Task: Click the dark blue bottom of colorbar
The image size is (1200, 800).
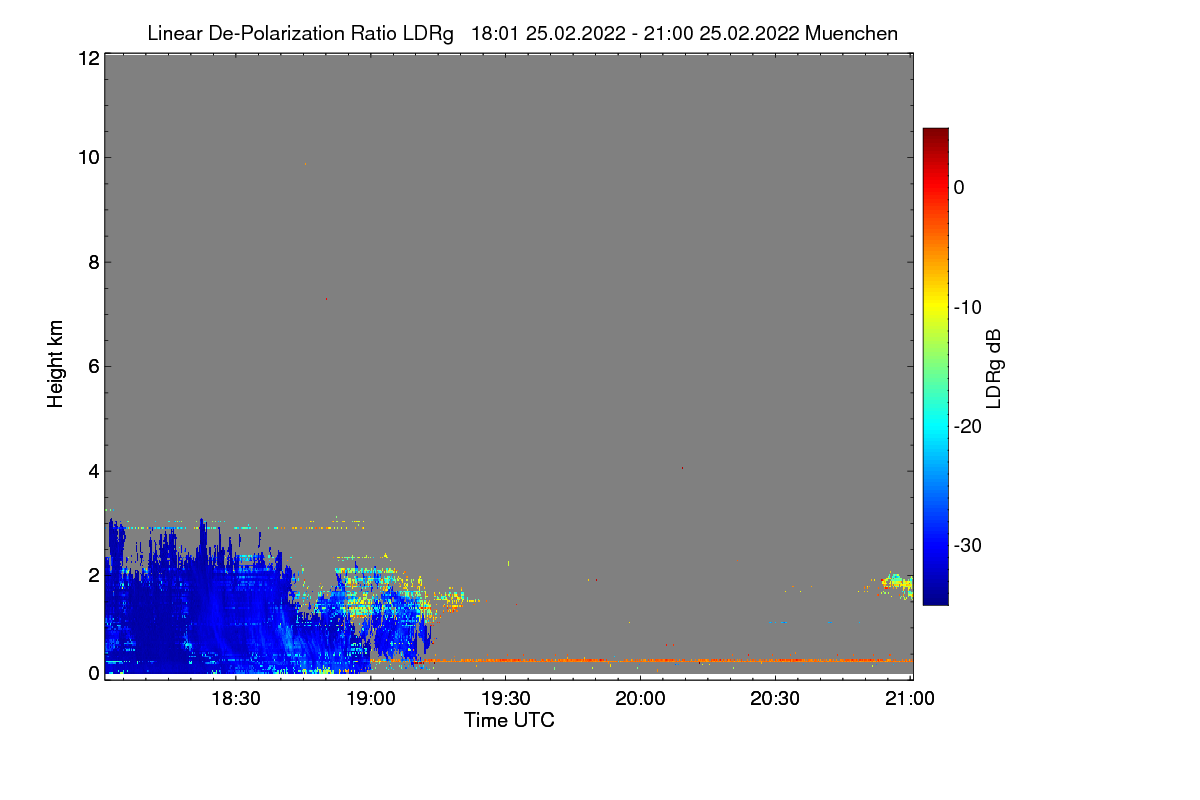Action: pos(935,597)
